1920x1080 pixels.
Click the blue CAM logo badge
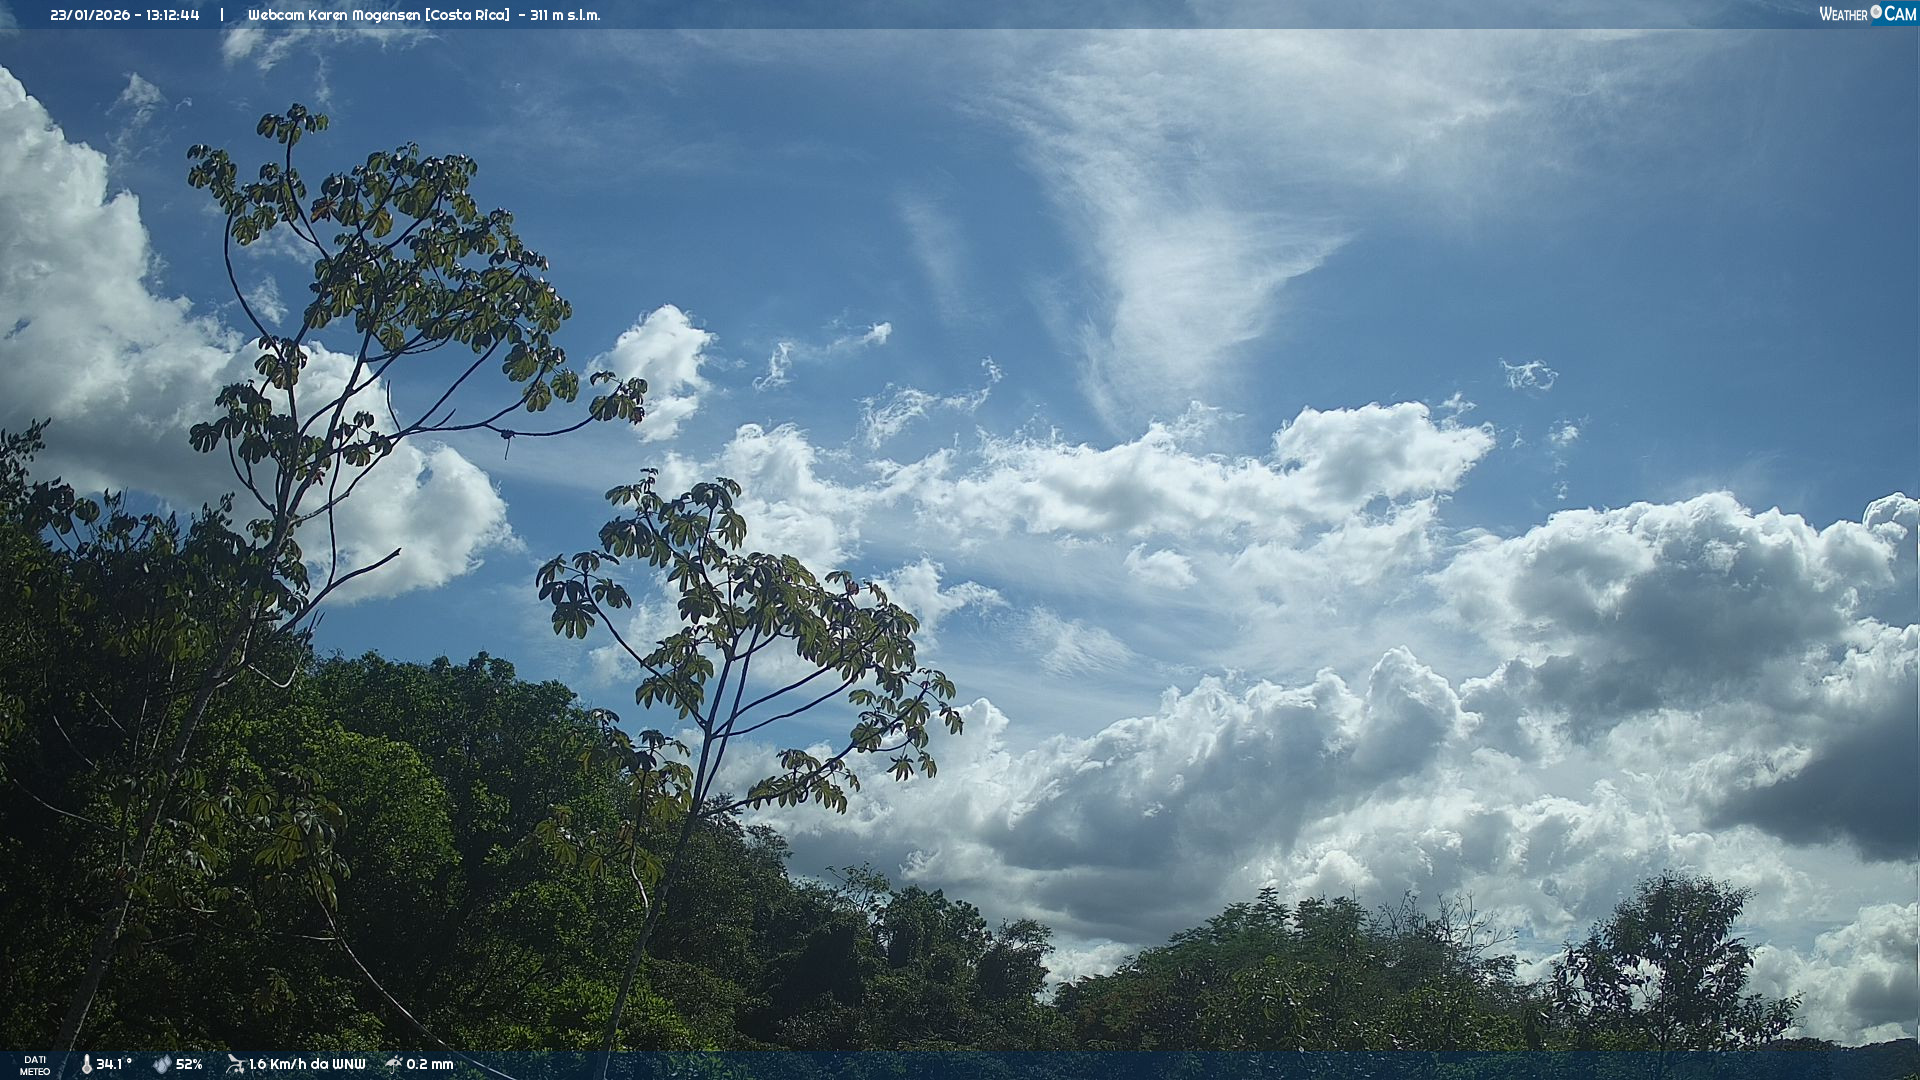coord(1900,14)
